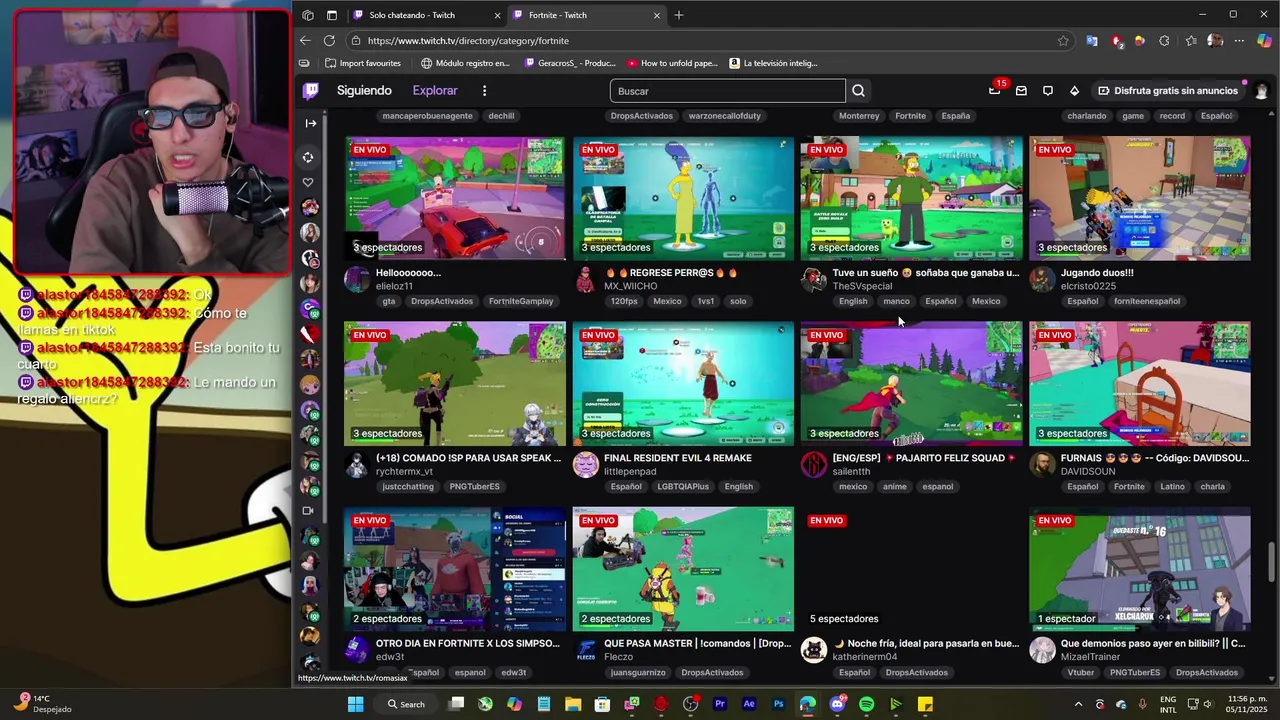Open Adobe After Effects from taskbar

coord(749,705)
